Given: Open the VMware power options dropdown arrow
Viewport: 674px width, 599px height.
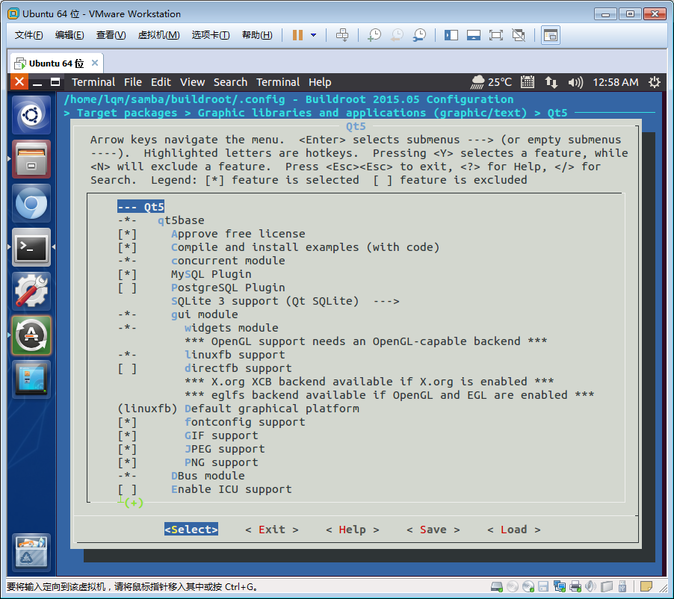Looking at the screenshot, I should click(x=313, y=35).
